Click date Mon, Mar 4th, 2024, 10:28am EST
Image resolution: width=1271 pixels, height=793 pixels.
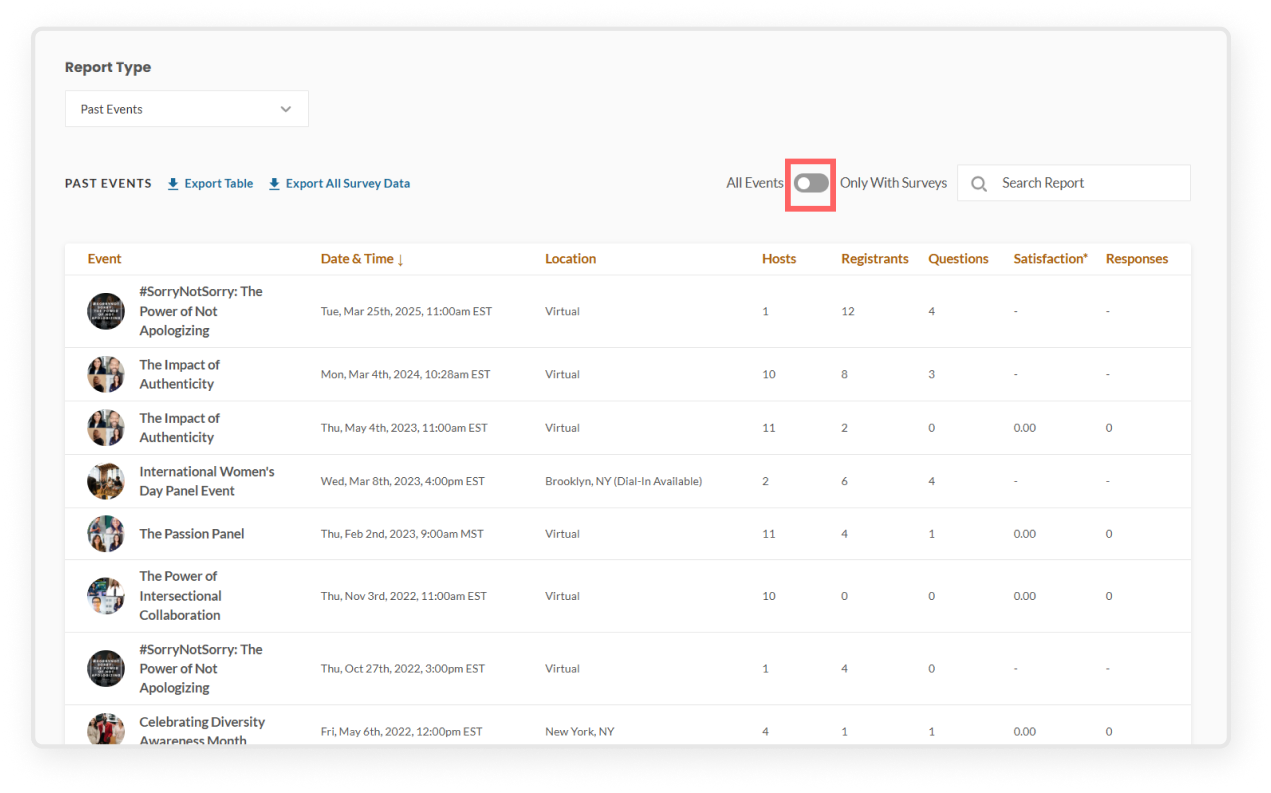point(405,375)
